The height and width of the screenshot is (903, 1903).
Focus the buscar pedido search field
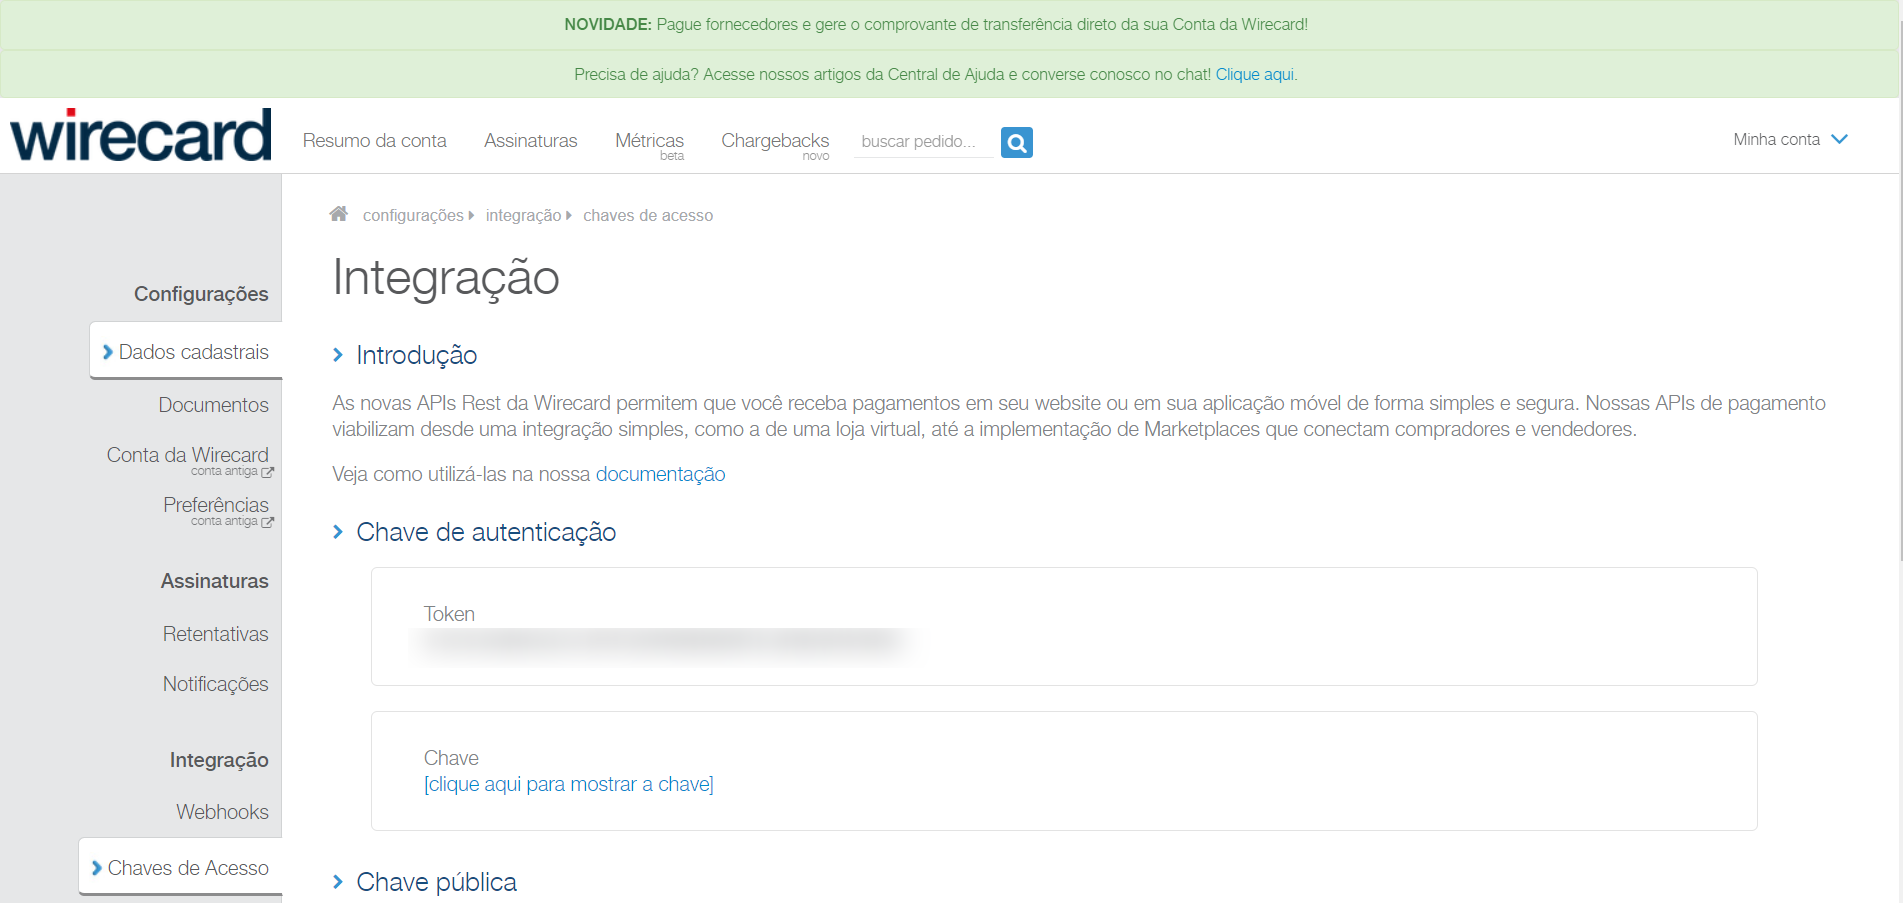(x=924, y=142)
